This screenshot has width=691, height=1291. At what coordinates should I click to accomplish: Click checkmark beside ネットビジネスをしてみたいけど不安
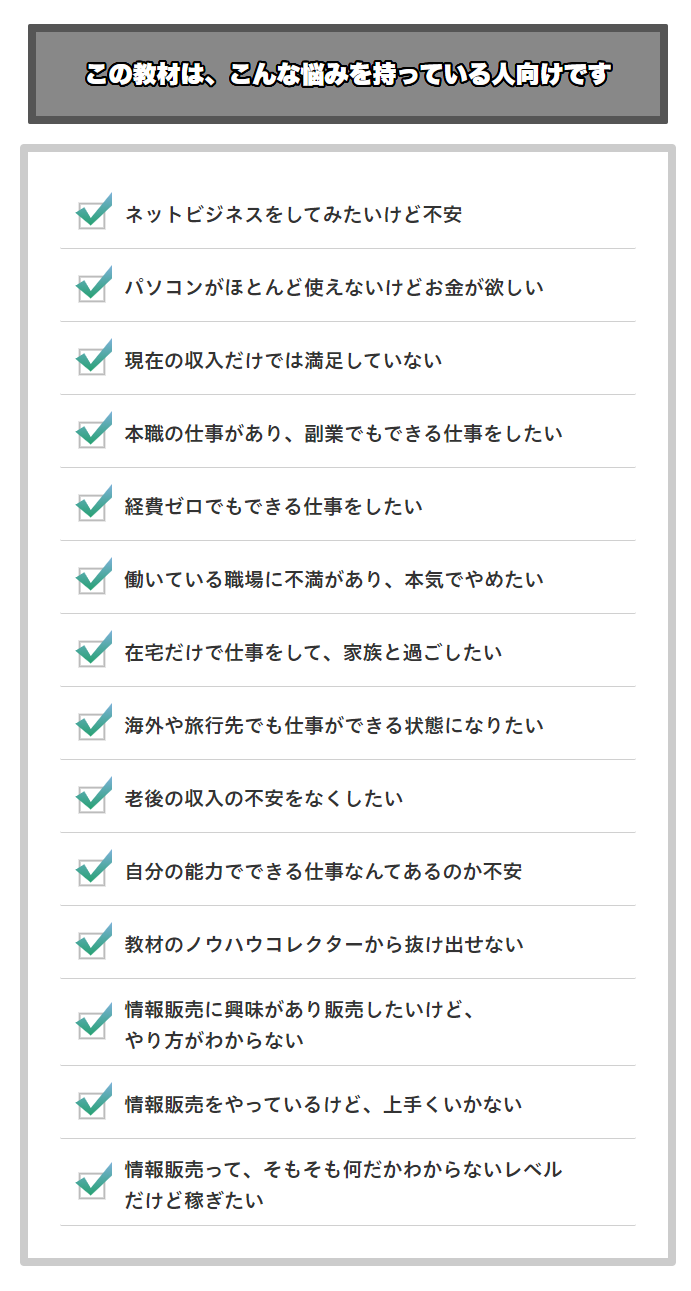click(94, 211)
